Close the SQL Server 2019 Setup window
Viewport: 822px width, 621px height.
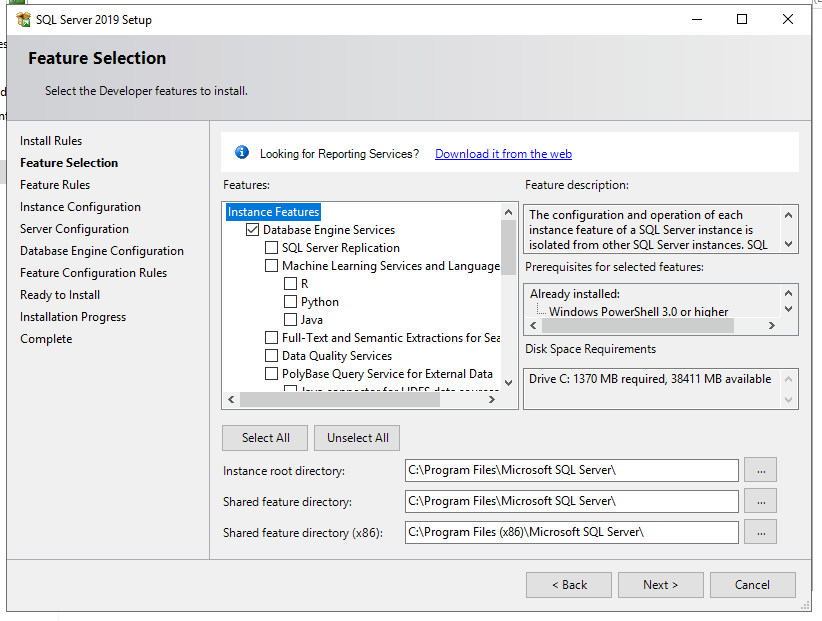click(x=787, y=19)
